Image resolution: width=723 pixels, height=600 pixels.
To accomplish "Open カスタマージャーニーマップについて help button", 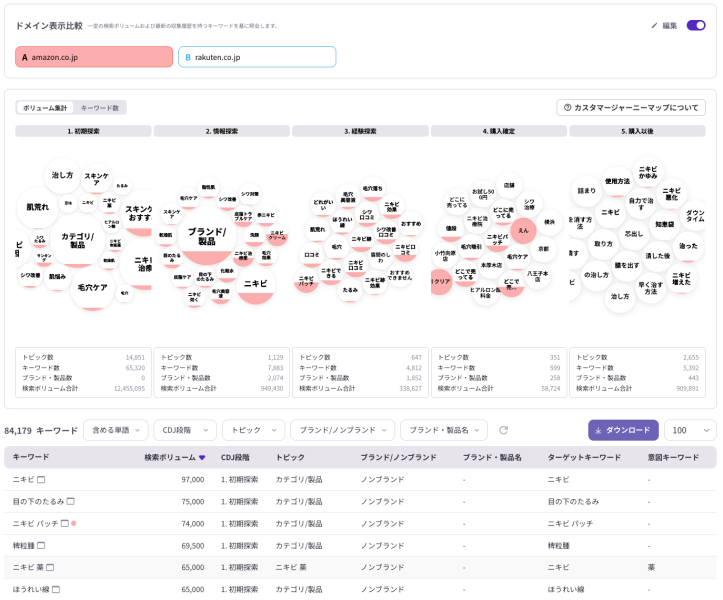I will click(630, 107).
